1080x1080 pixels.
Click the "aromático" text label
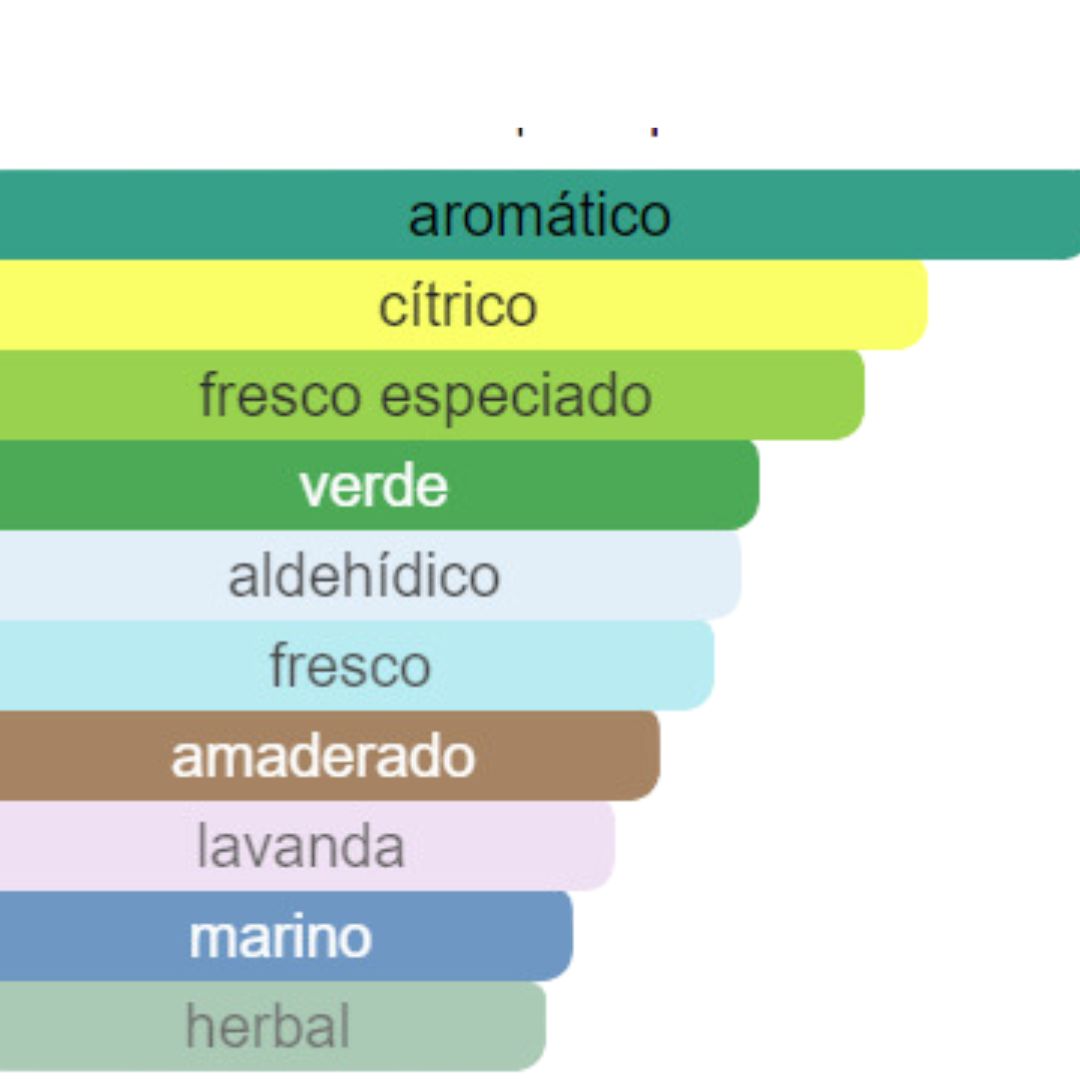click(x=539, y=215)
